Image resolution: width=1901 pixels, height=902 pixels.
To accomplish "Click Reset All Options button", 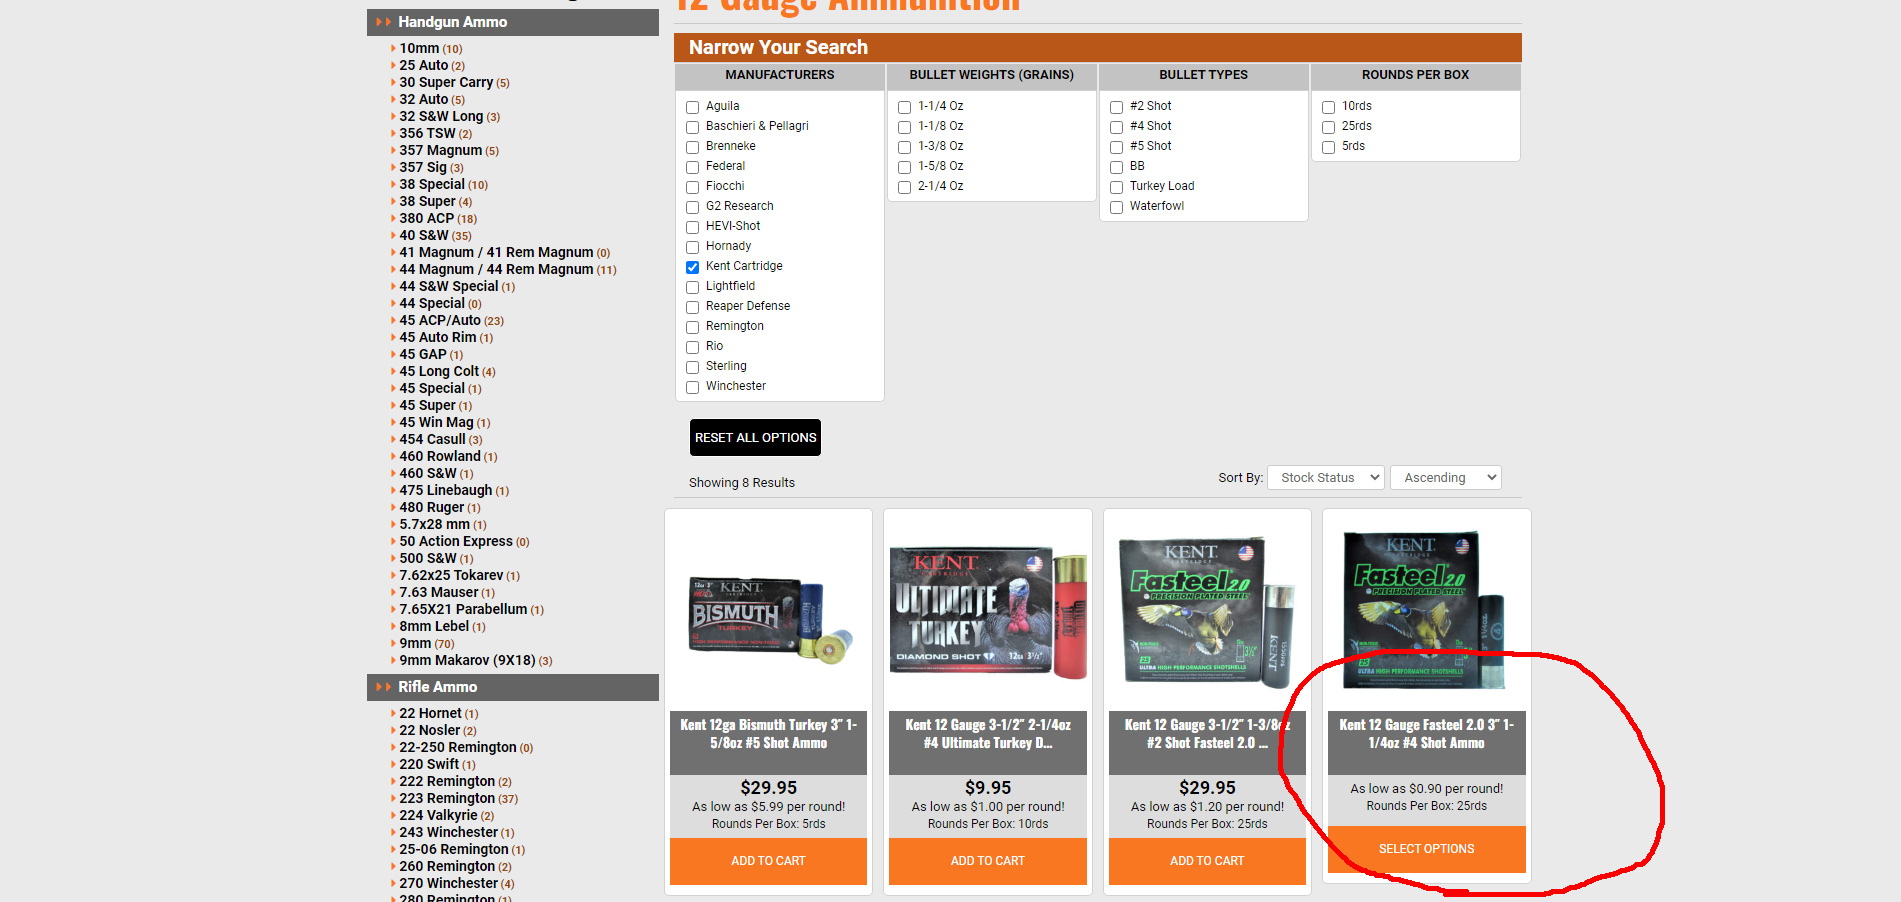I will pyautogui.click(x=755, y=438).
